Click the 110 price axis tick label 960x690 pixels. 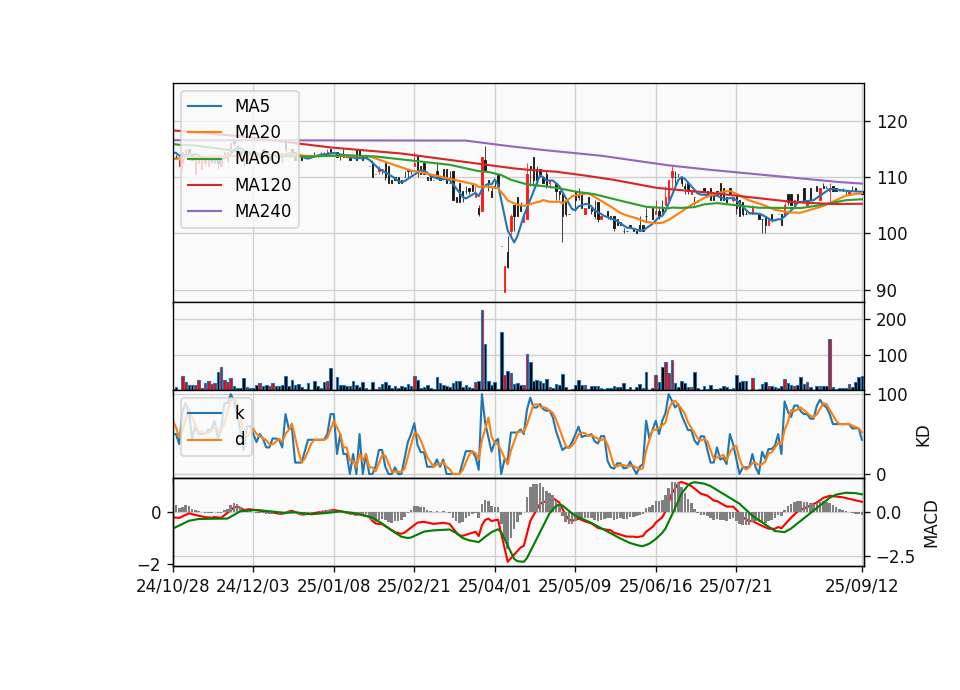[x=892, y=178]
